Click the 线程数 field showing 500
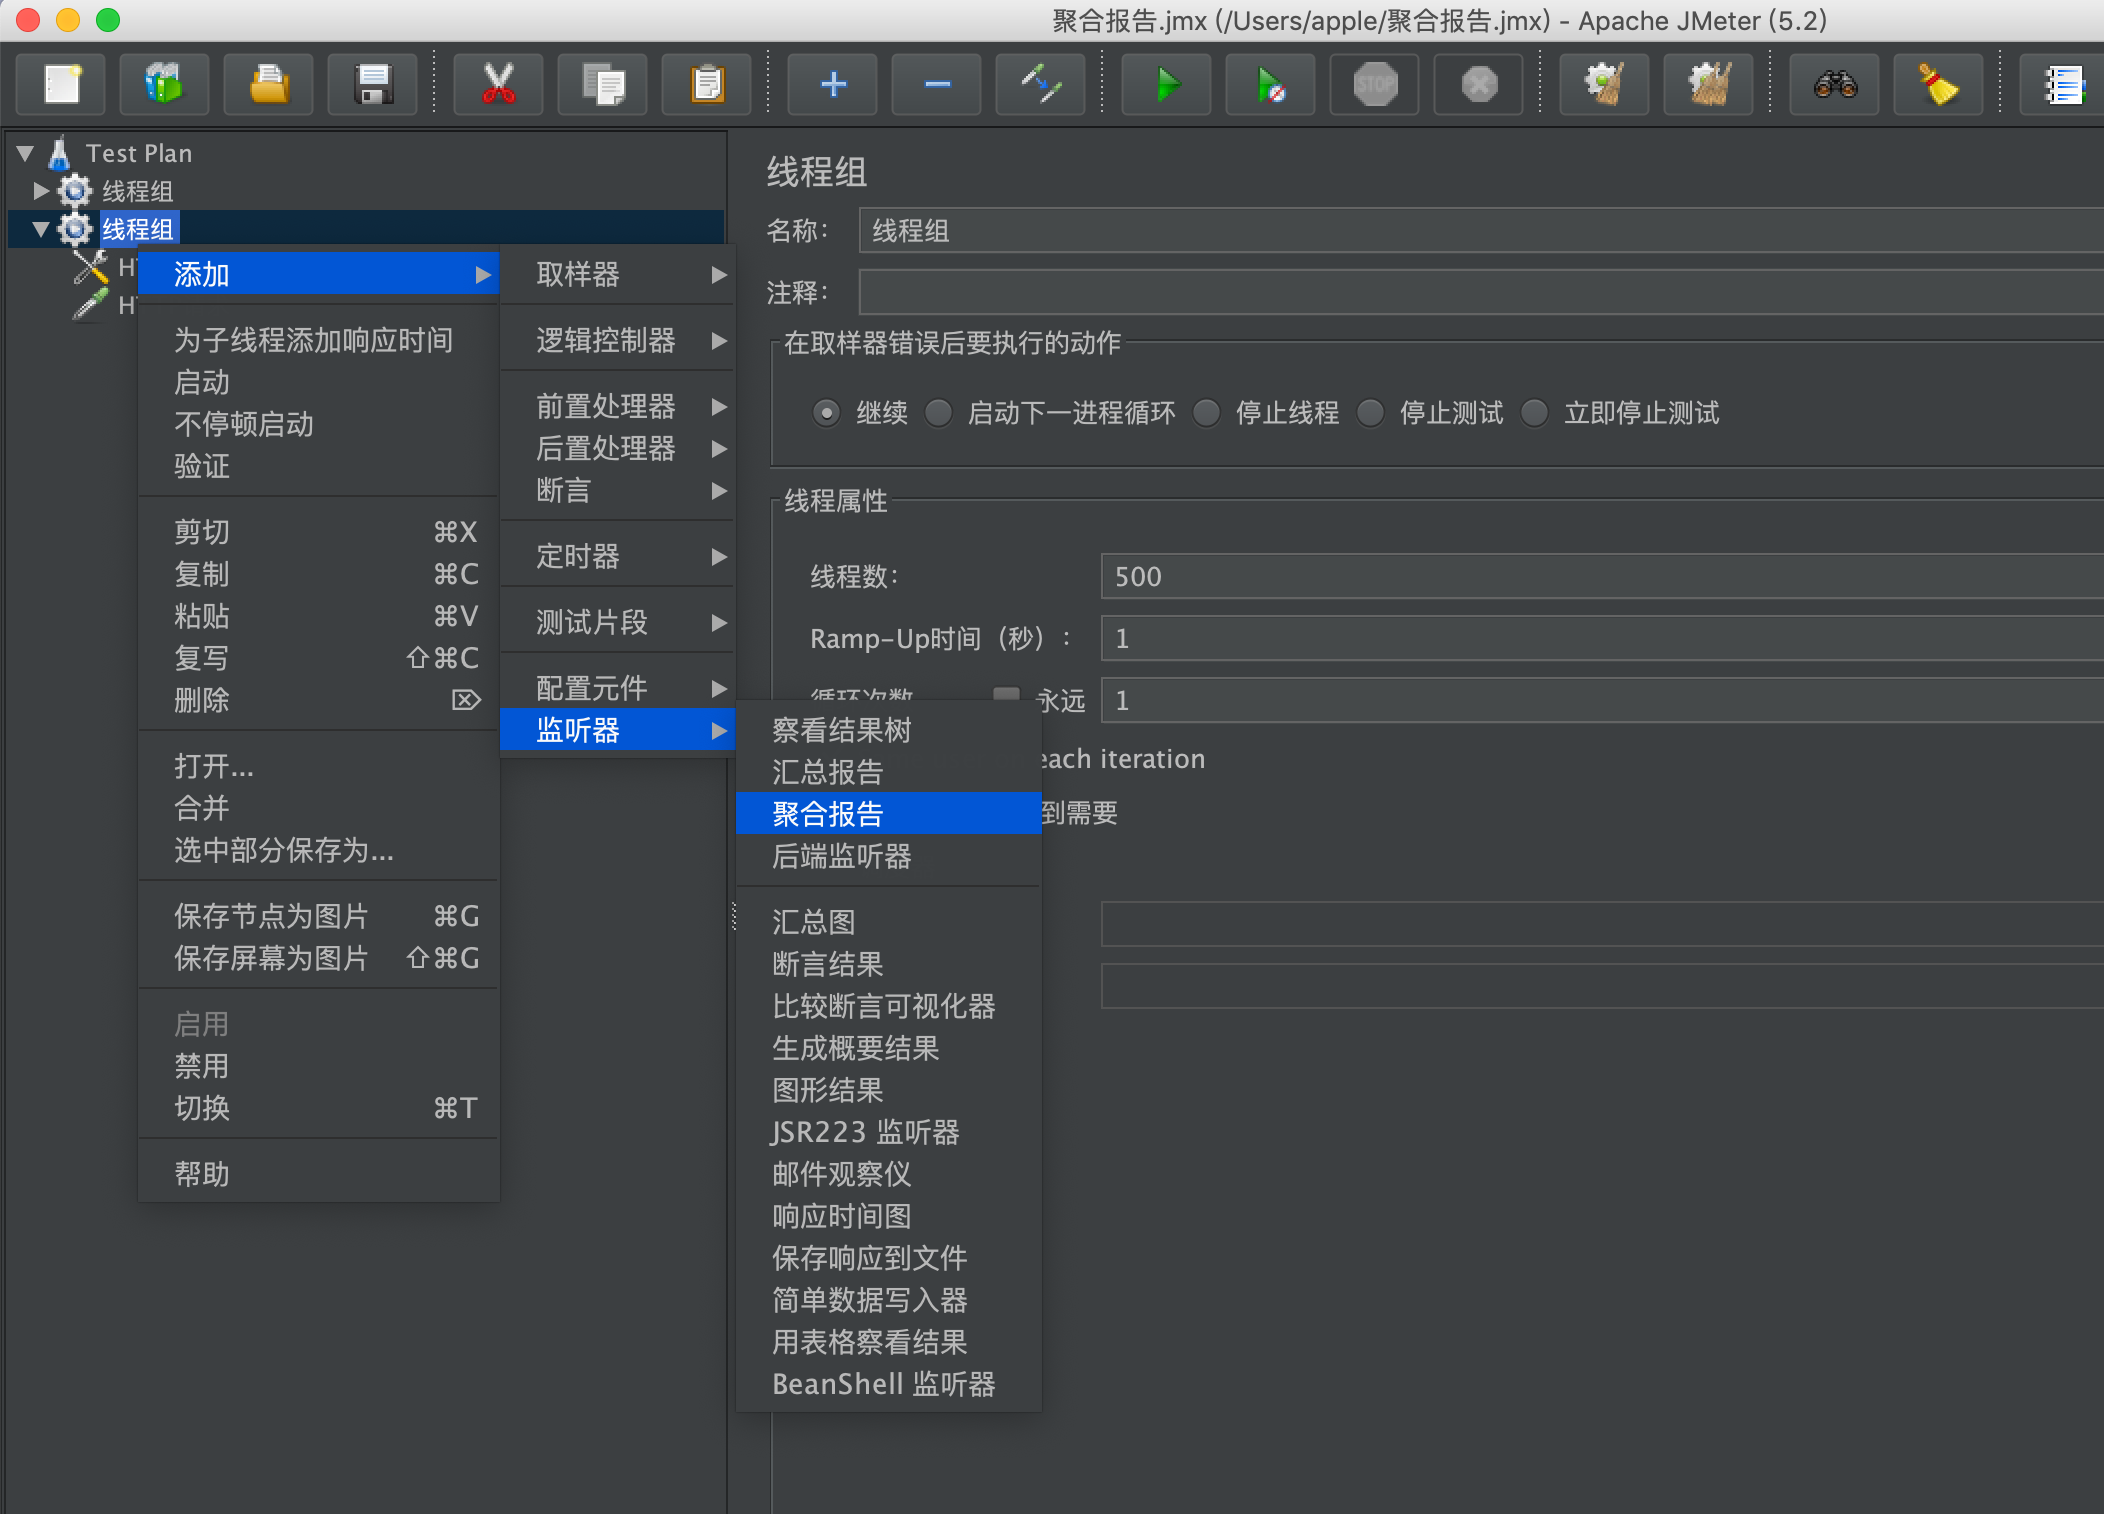 point(1602,577)
